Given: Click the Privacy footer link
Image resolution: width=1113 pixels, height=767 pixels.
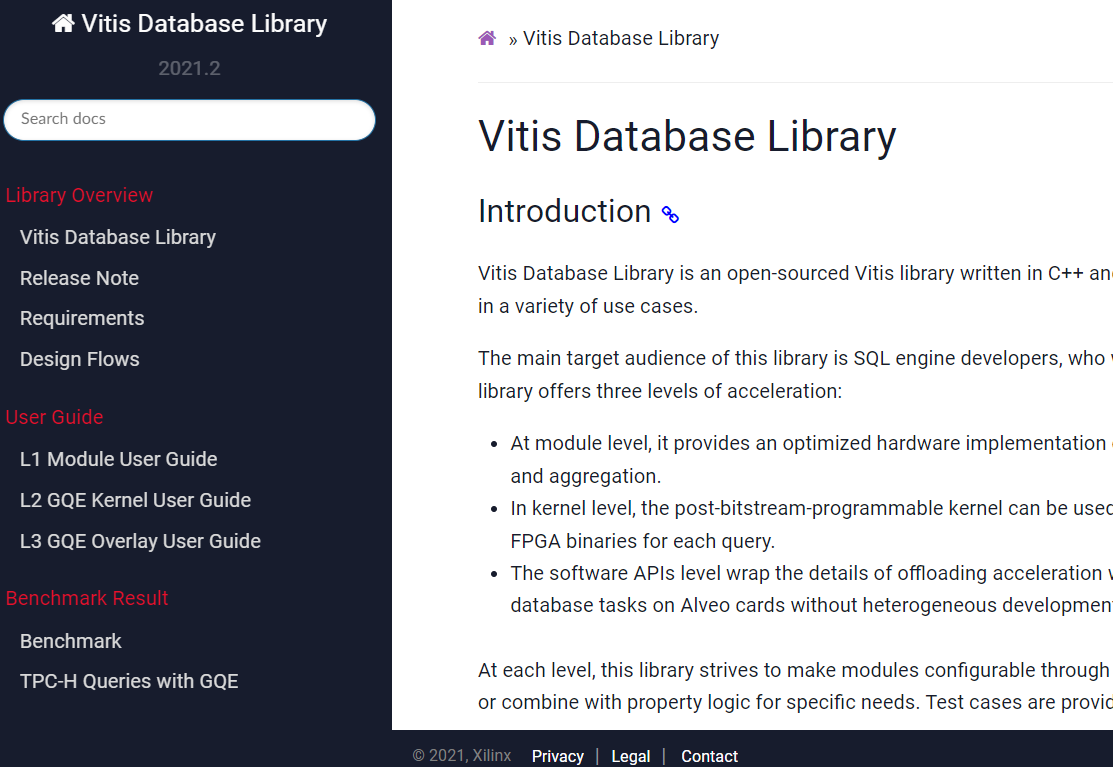Looking at the screenshot, I should click(x=558, y=756).
